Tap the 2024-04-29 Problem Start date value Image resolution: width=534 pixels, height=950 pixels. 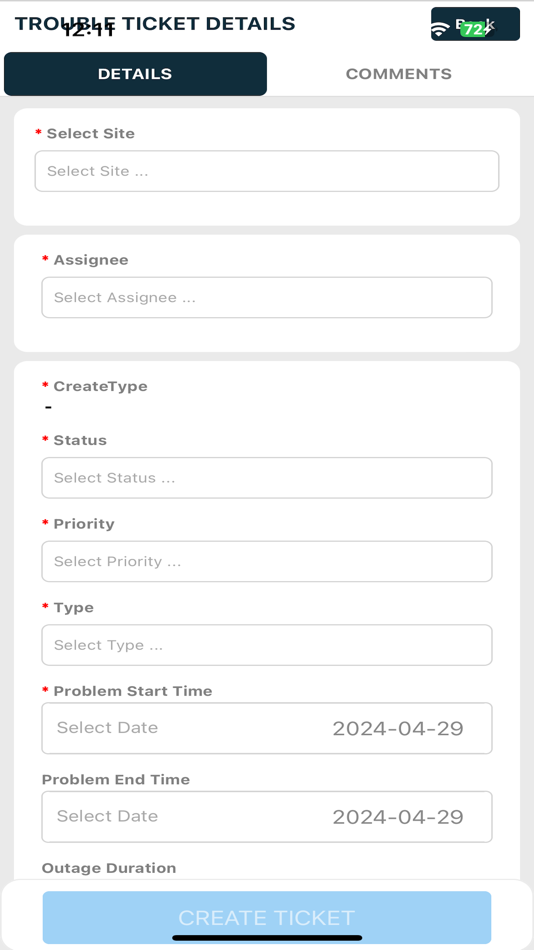[x=398, y=728]
